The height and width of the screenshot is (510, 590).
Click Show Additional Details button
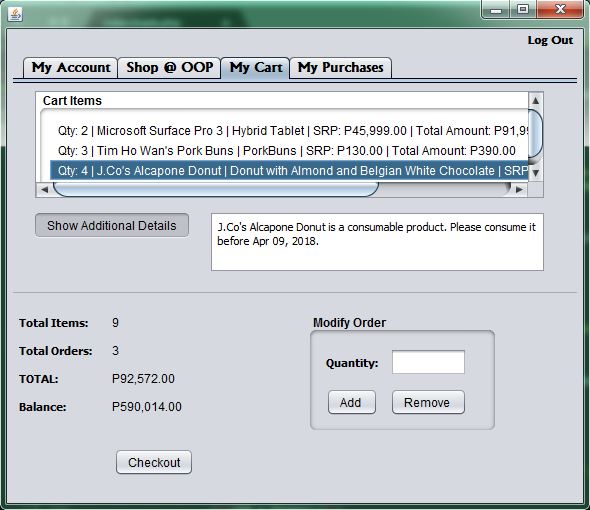(112, 225)
